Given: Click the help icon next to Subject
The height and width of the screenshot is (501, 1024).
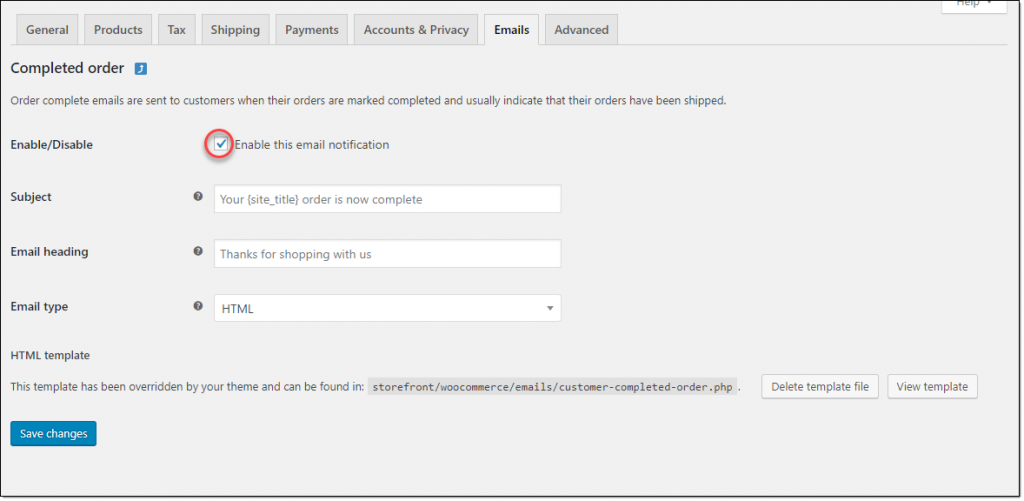Looking at the screenshot, I should (198, 196).
